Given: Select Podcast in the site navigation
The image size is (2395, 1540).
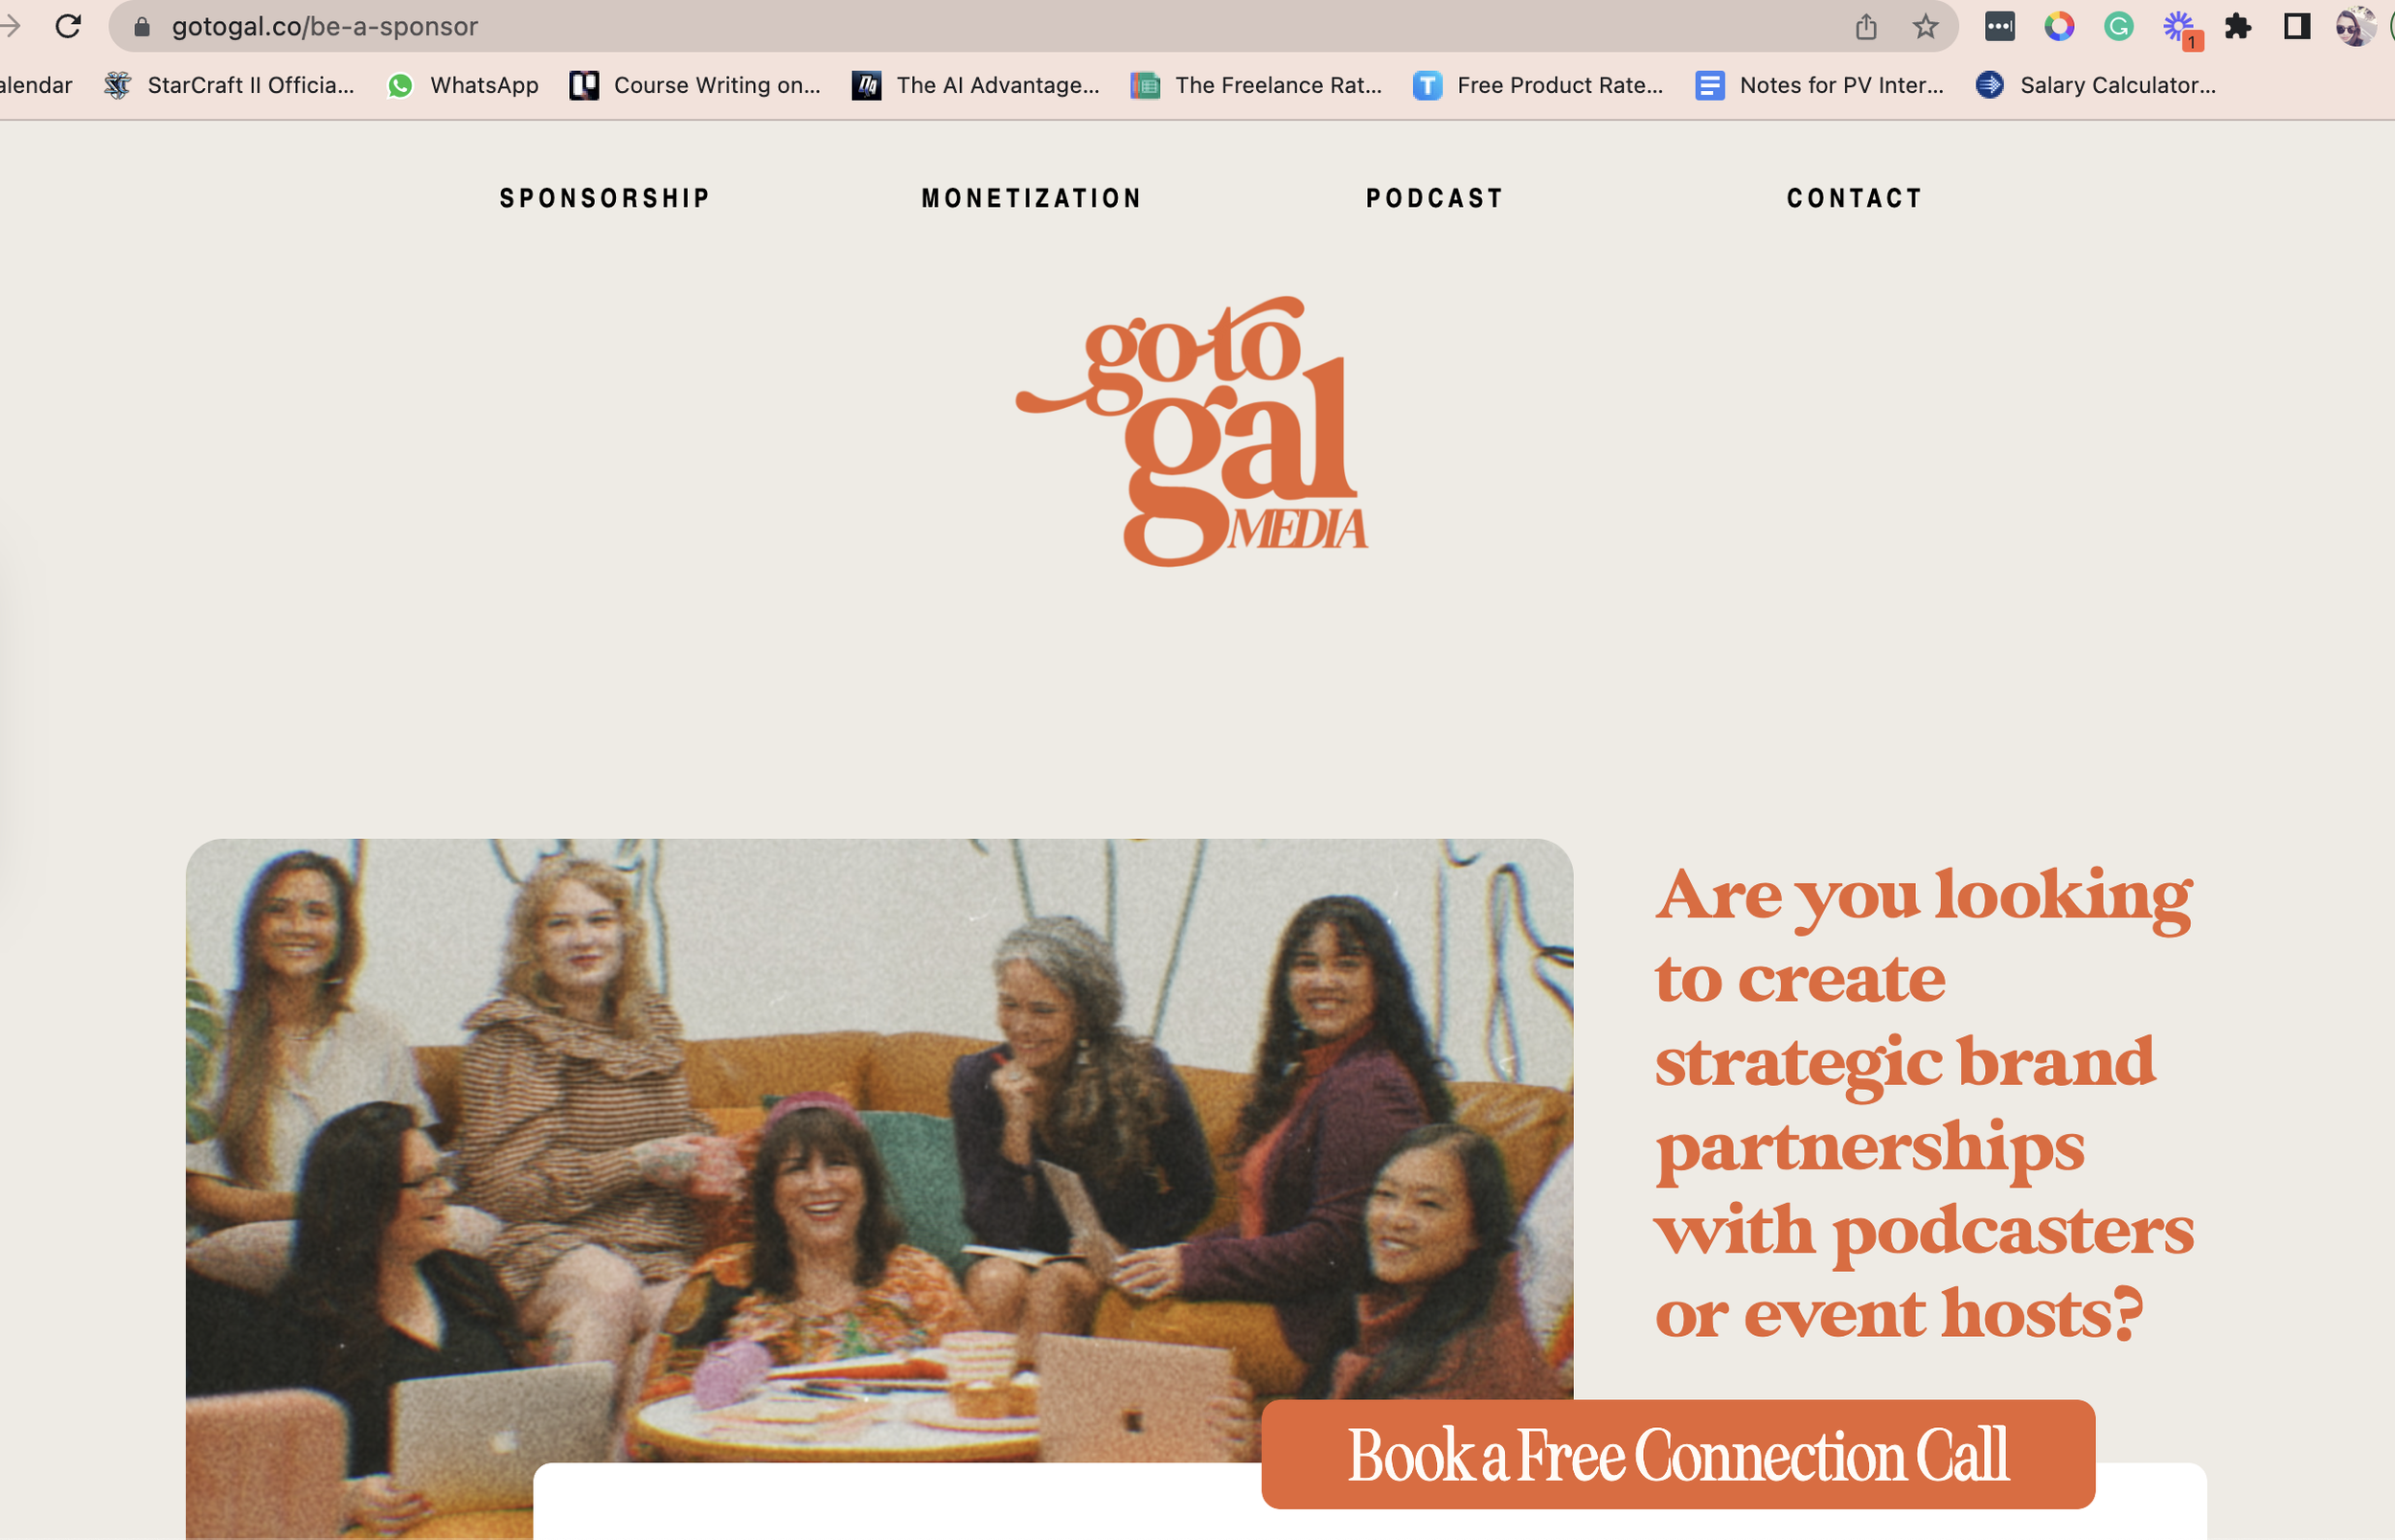Looking at the screenshot, I should 1435,198.
